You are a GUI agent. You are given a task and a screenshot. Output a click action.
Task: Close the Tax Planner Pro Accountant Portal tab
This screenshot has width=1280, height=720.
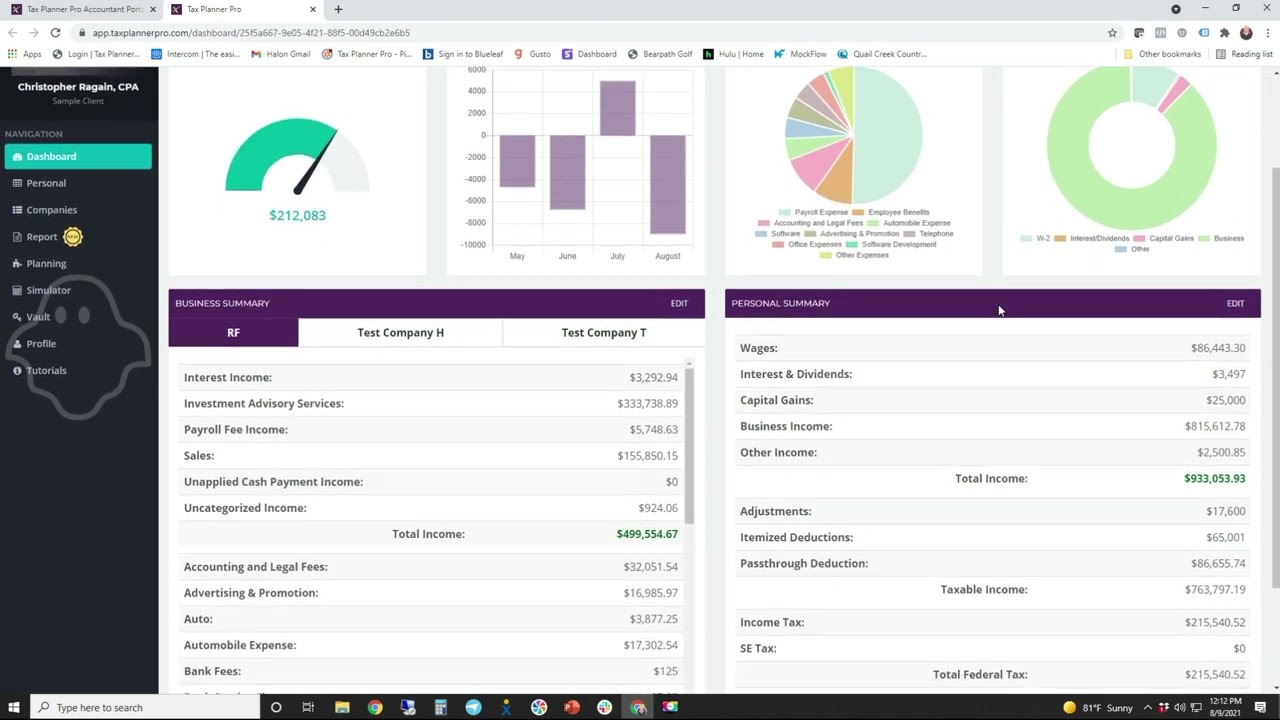[151, 9]
